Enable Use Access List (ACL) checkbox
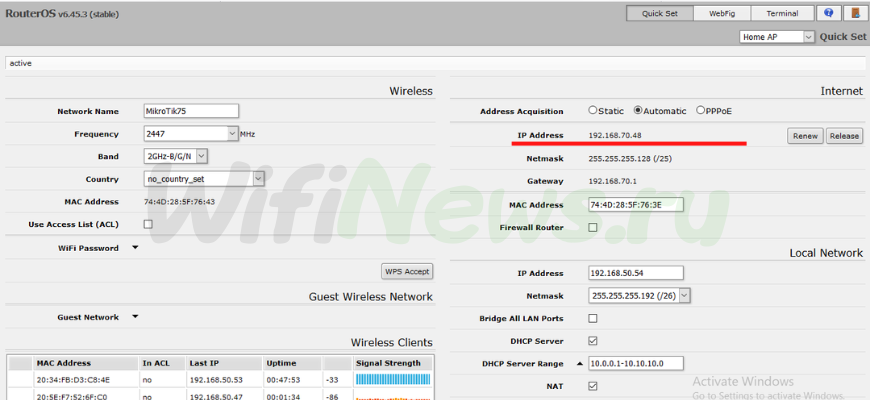The width and height of the screenshot is (870, 400). (x=149, y=225)
